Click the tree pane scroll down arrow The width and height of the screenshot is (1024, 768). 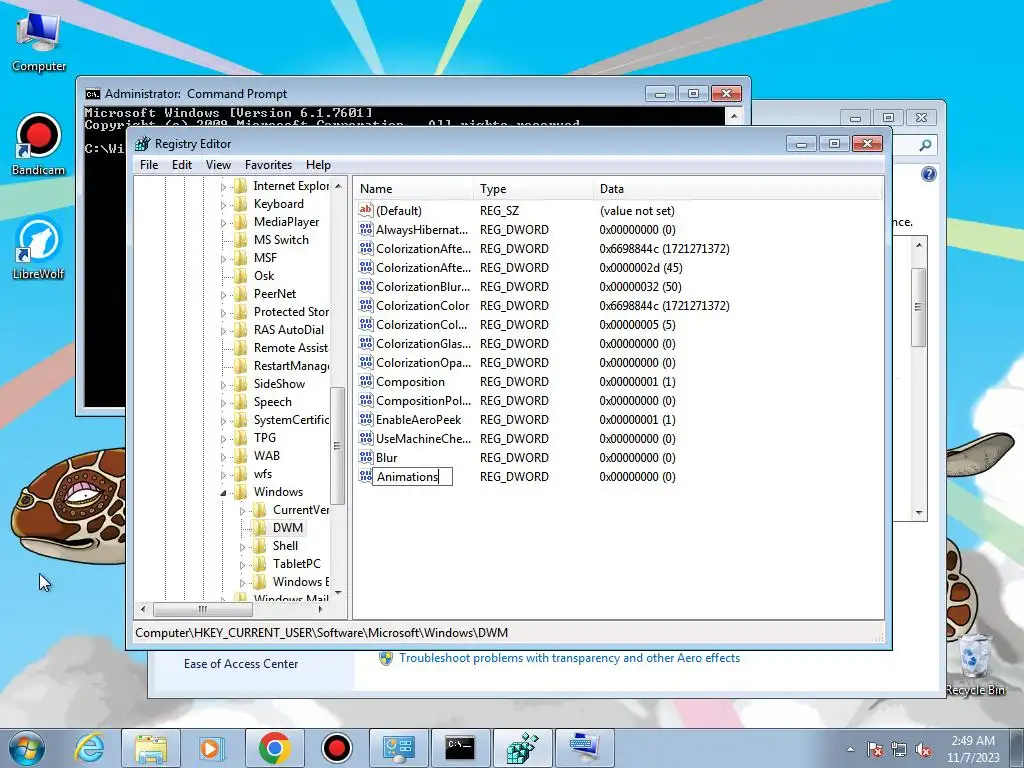(338, 592)
